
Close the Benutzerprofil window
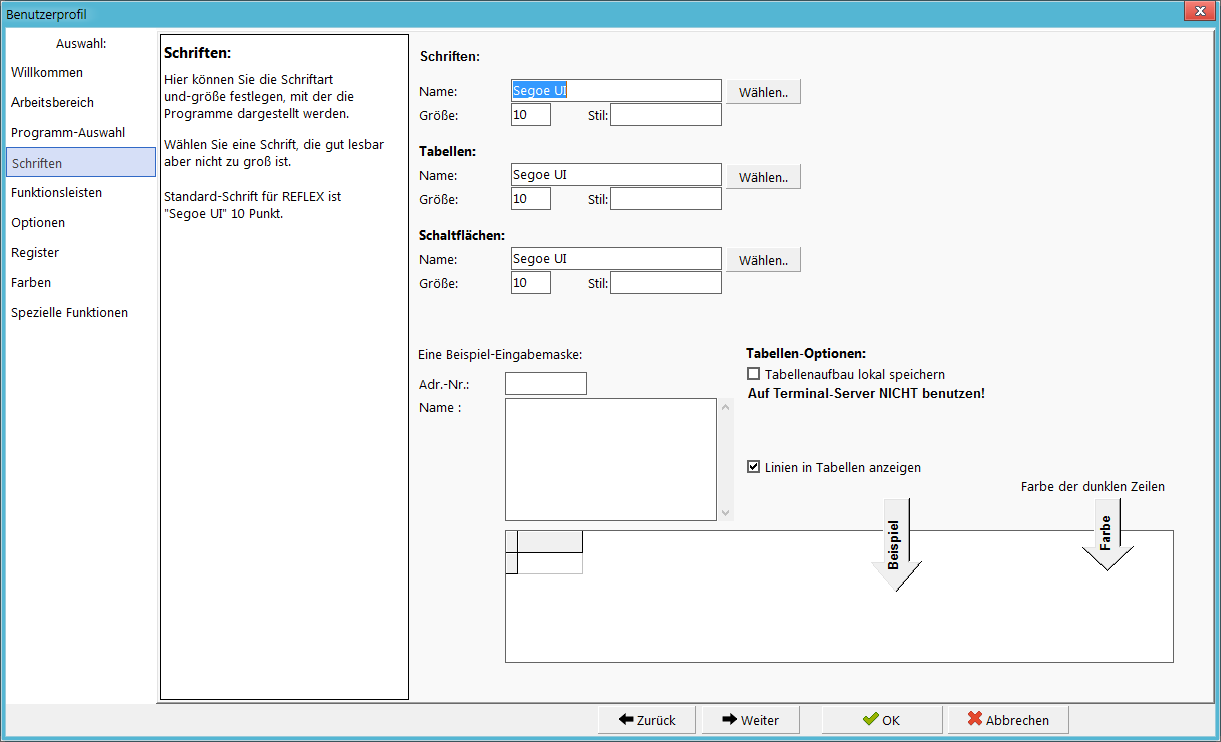click(x=1197, y=11)
